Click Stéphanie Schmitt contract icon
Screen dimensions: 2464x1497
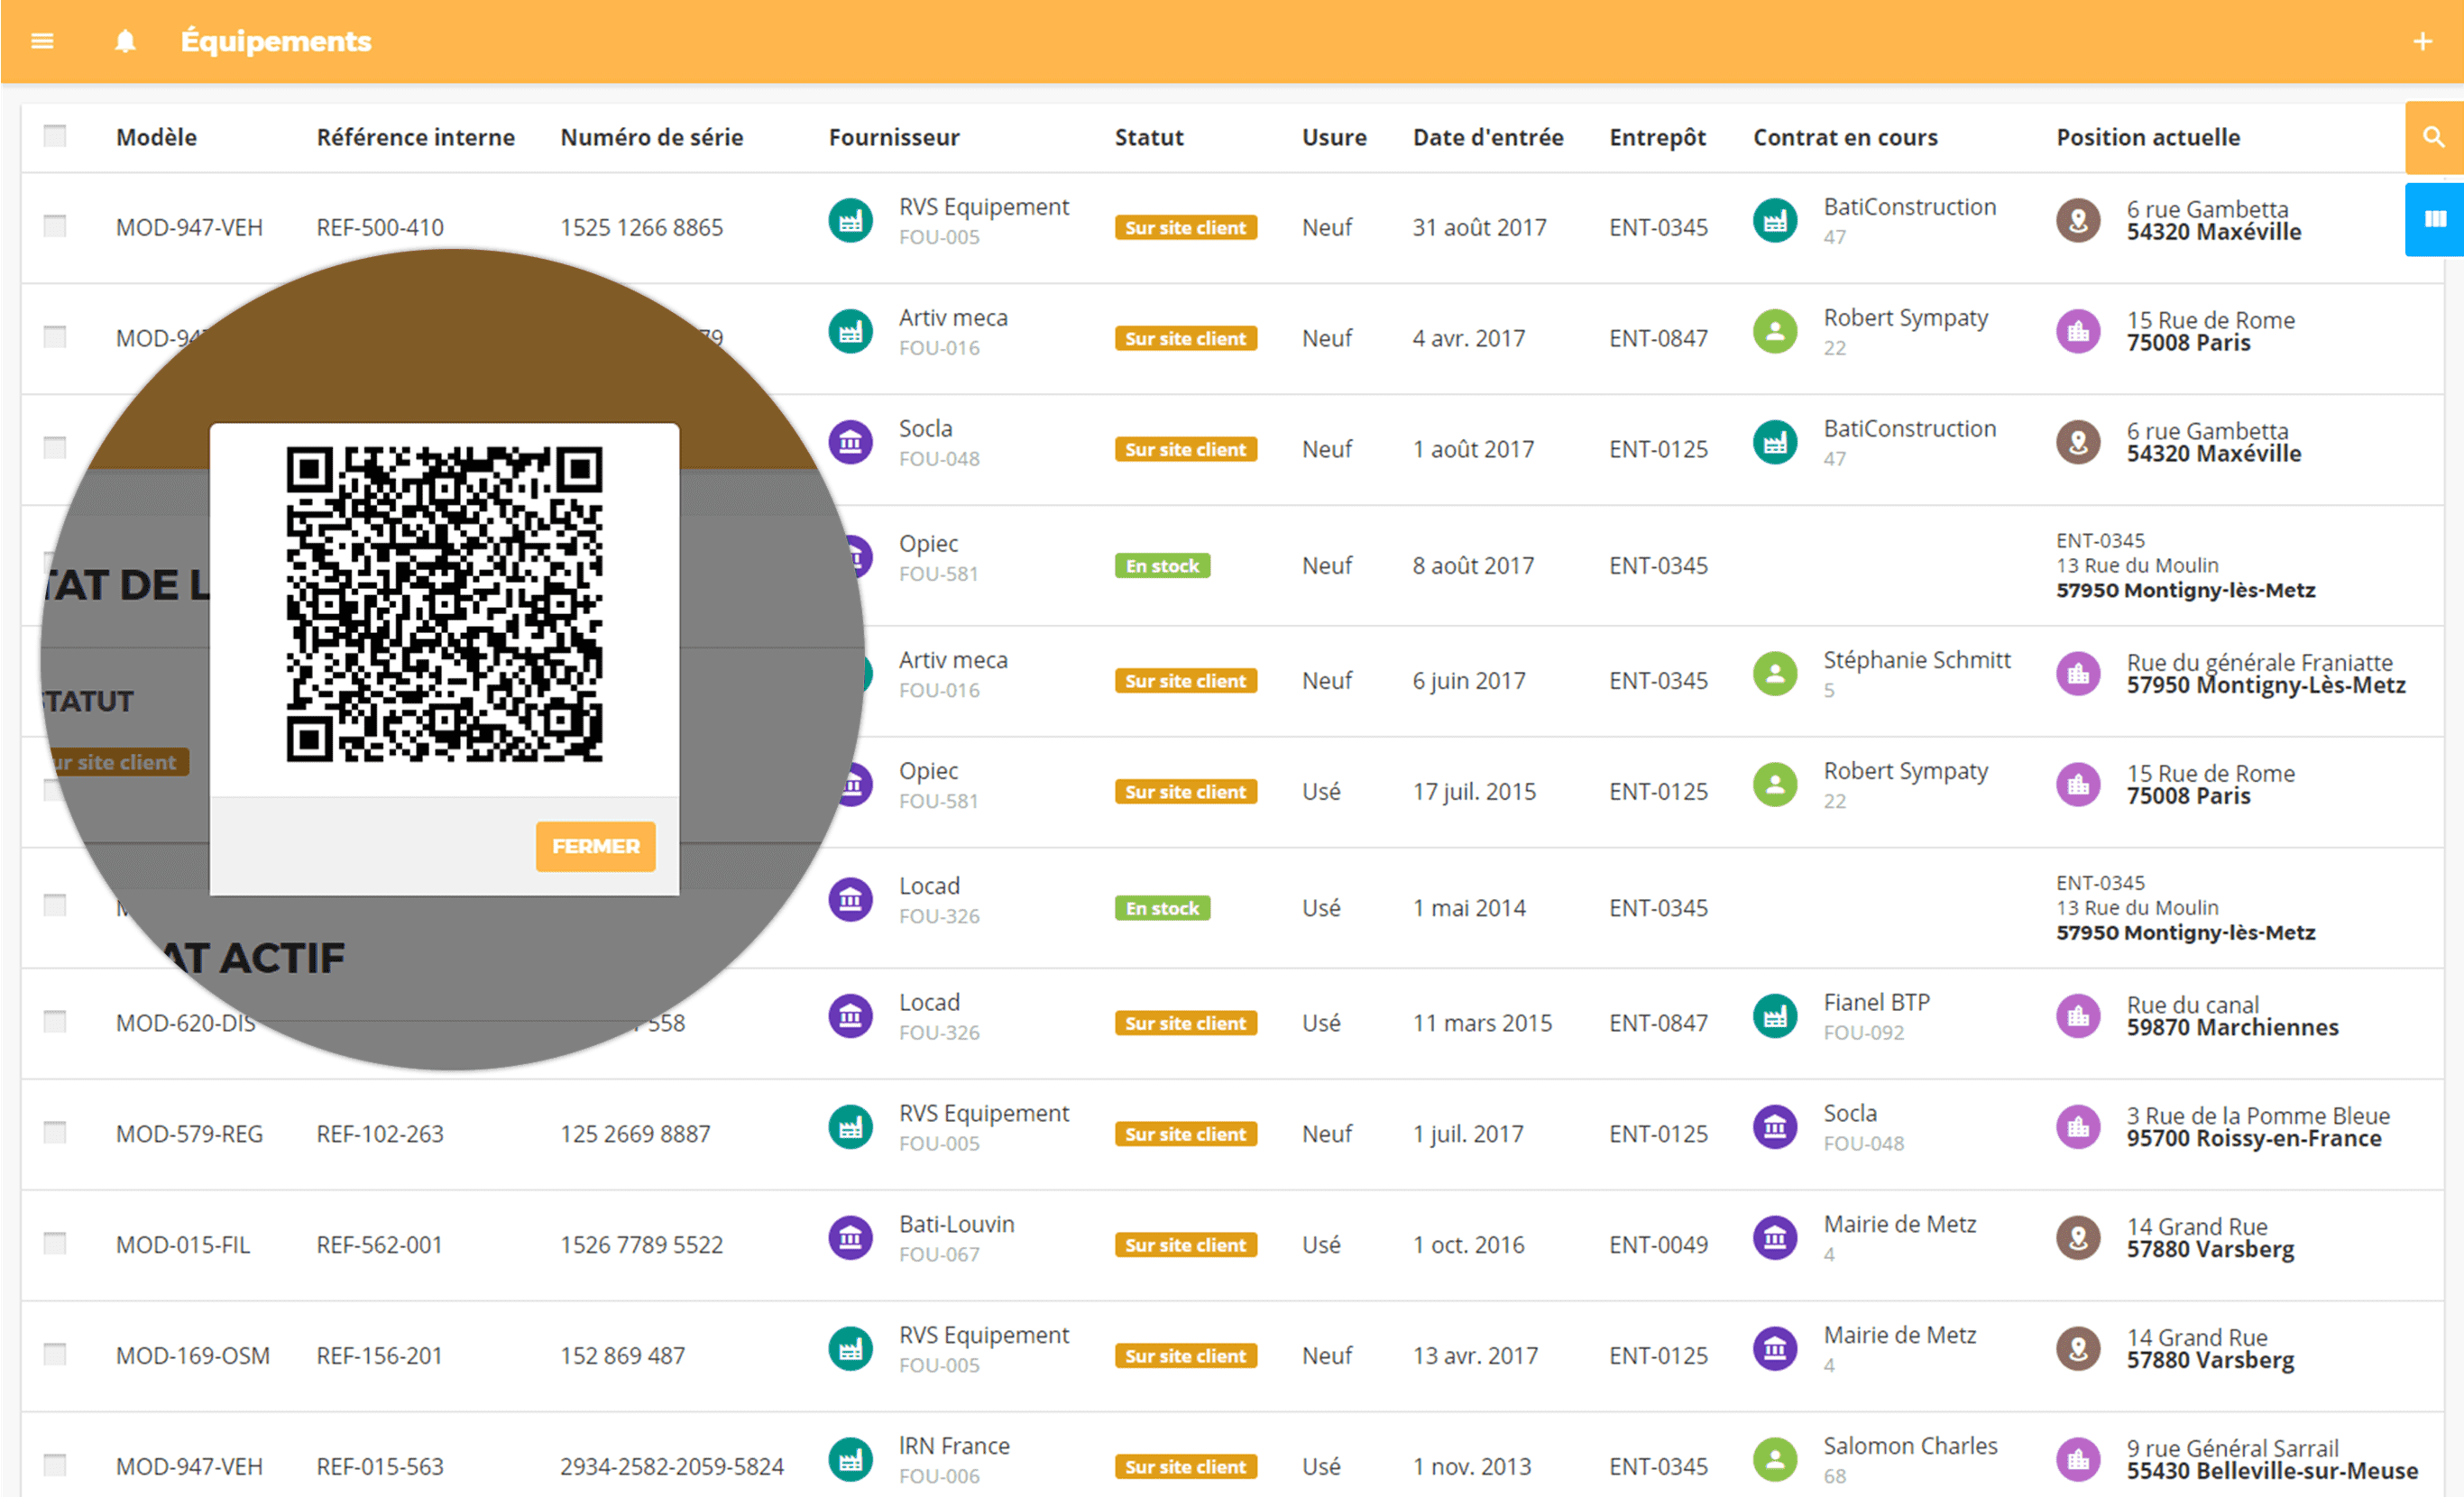(x=1775, y=674)
